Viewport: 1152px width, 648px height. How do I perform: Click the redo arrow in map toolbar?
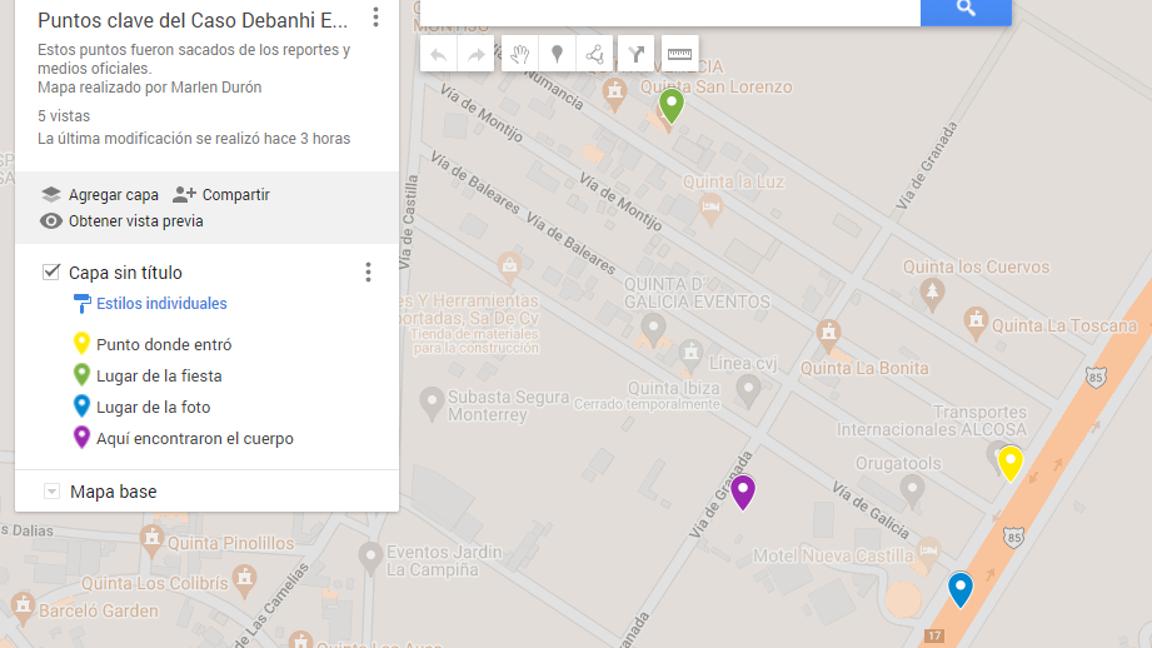click(x=476, y=54)
